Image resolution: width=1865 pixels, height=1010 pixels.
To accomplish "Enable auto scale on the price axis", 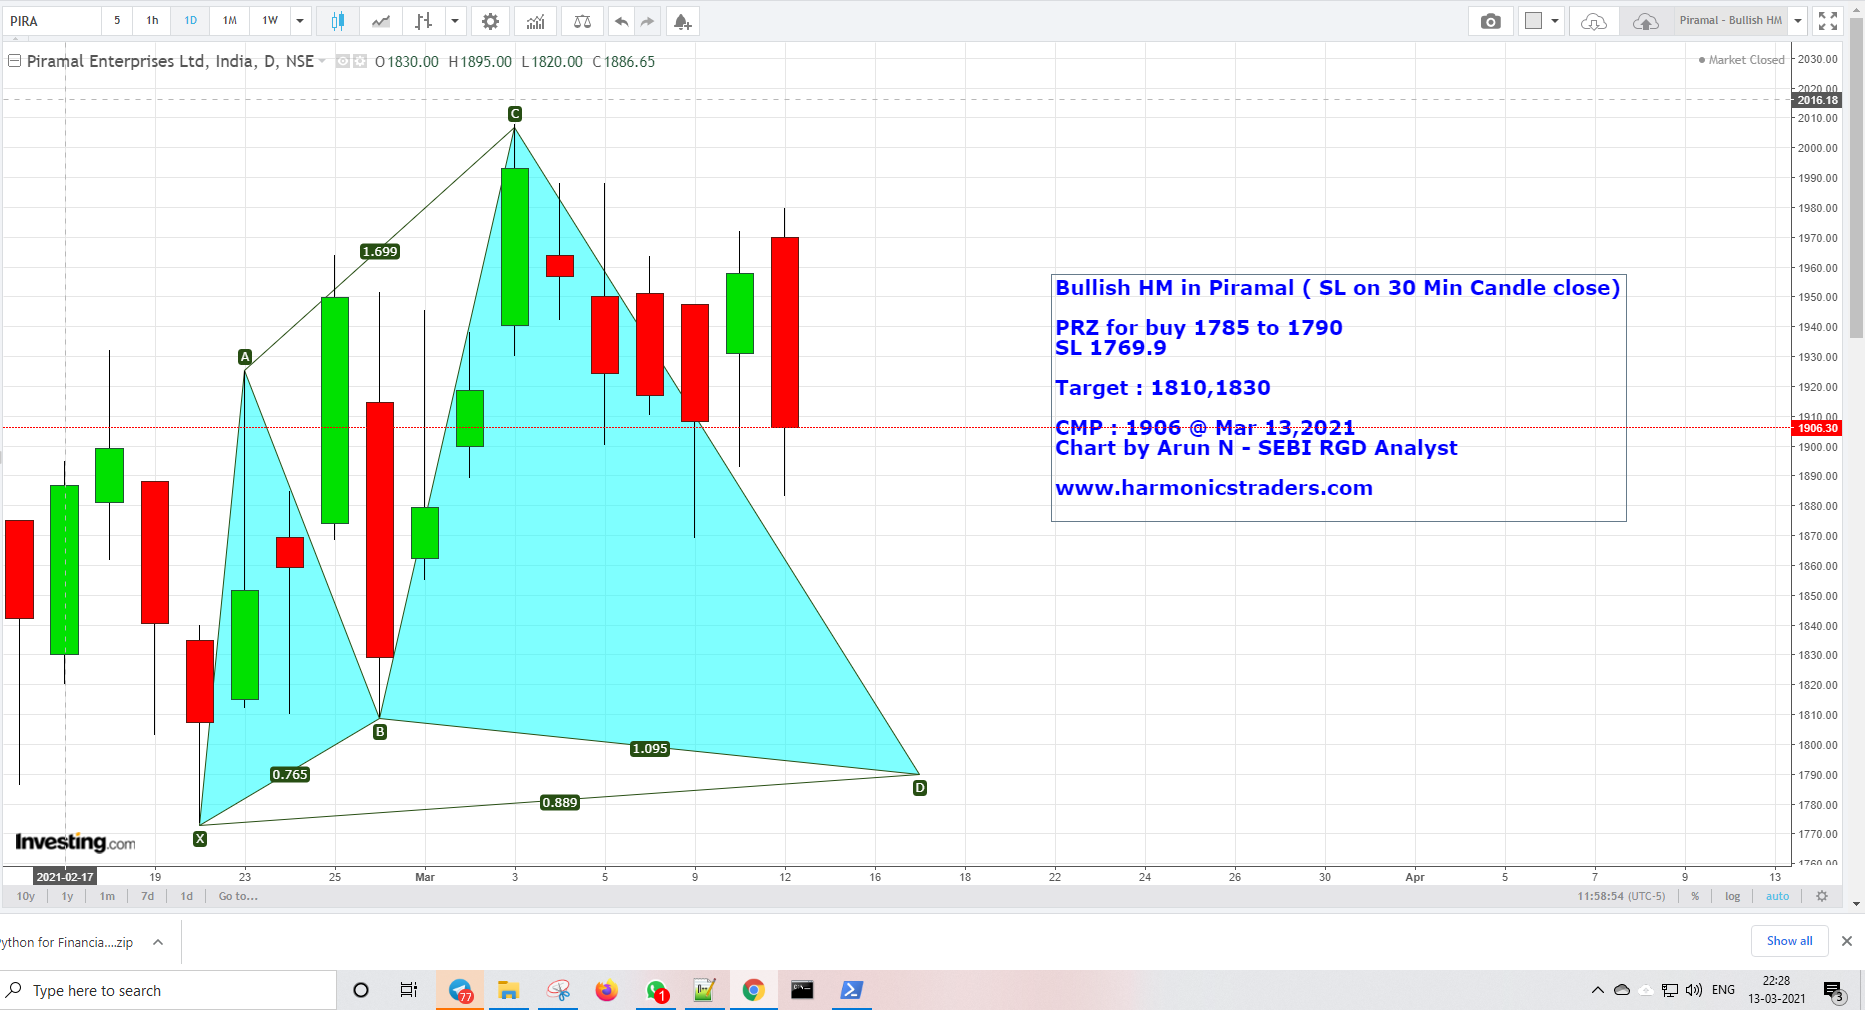I will pos(1777,896).
